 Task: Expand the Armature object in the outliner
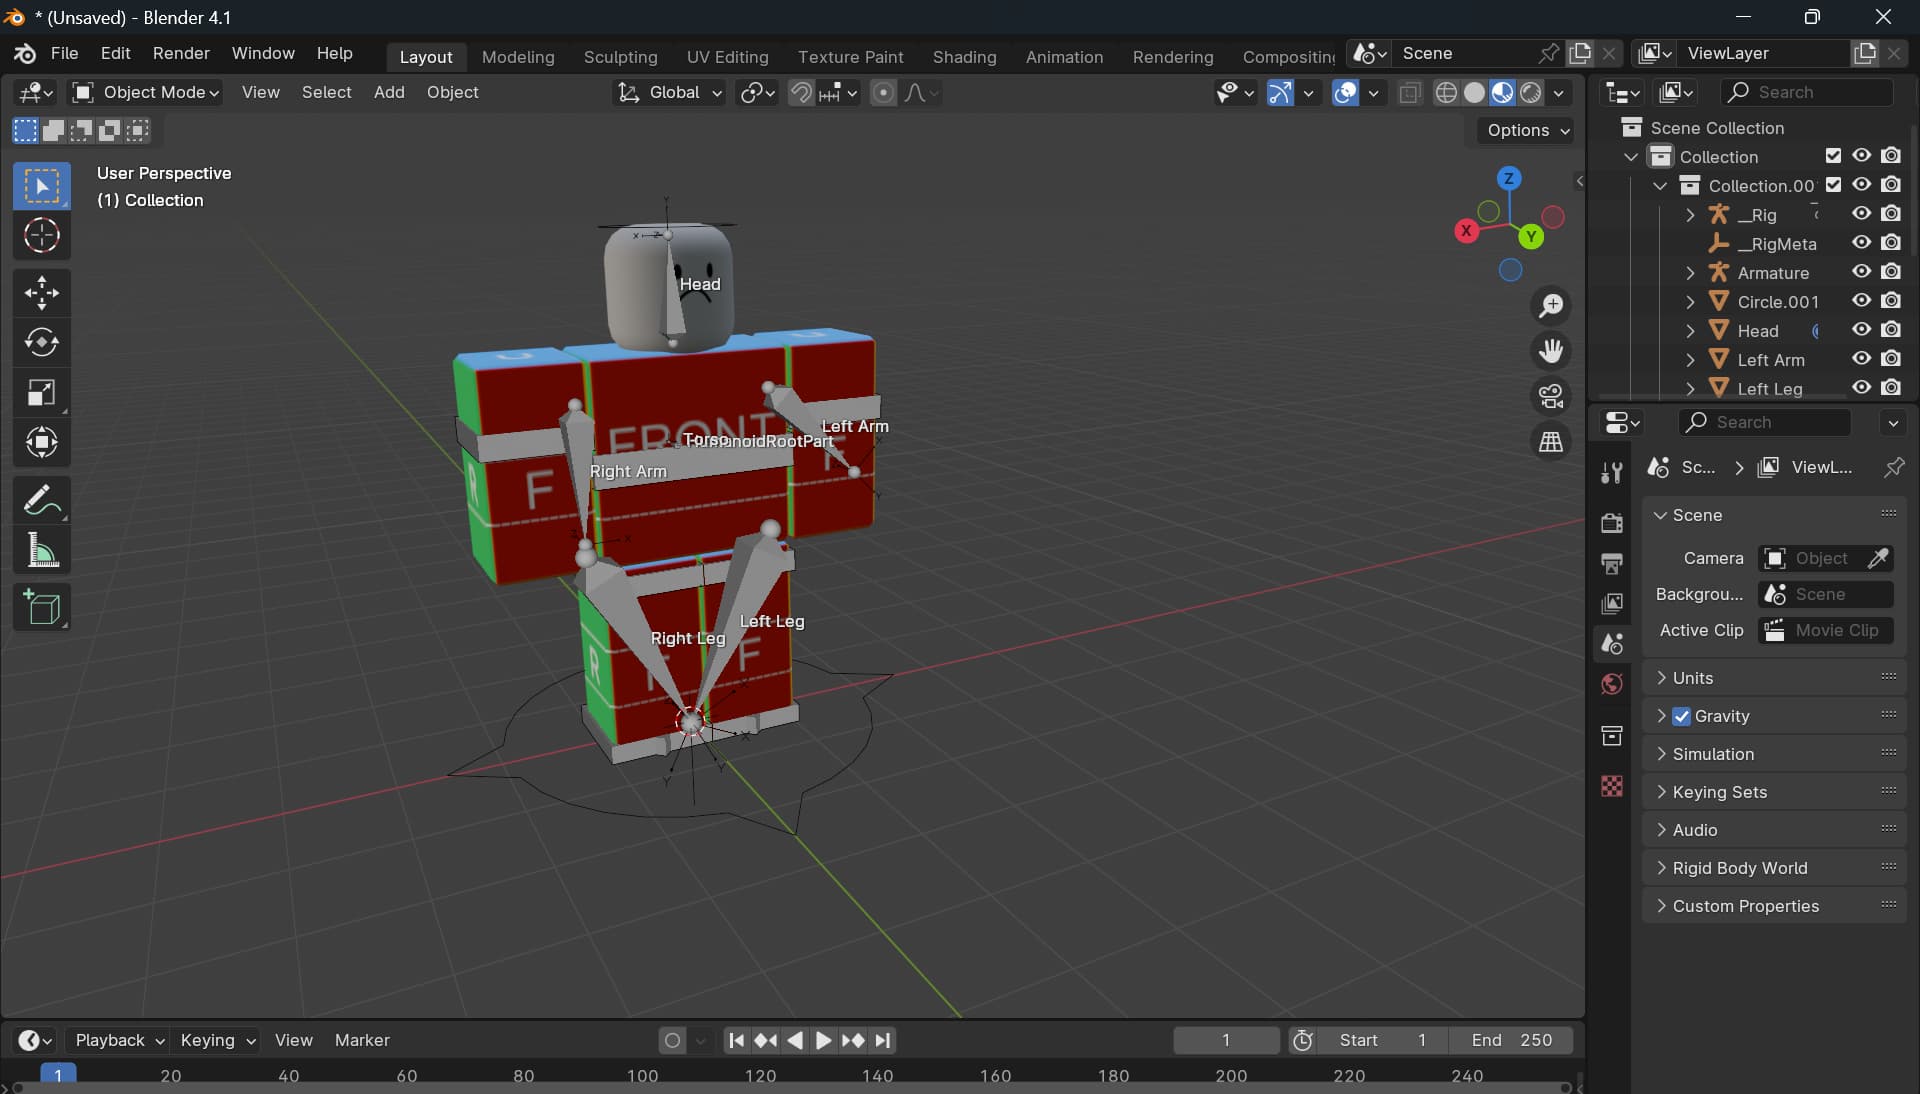(1690, 272)
